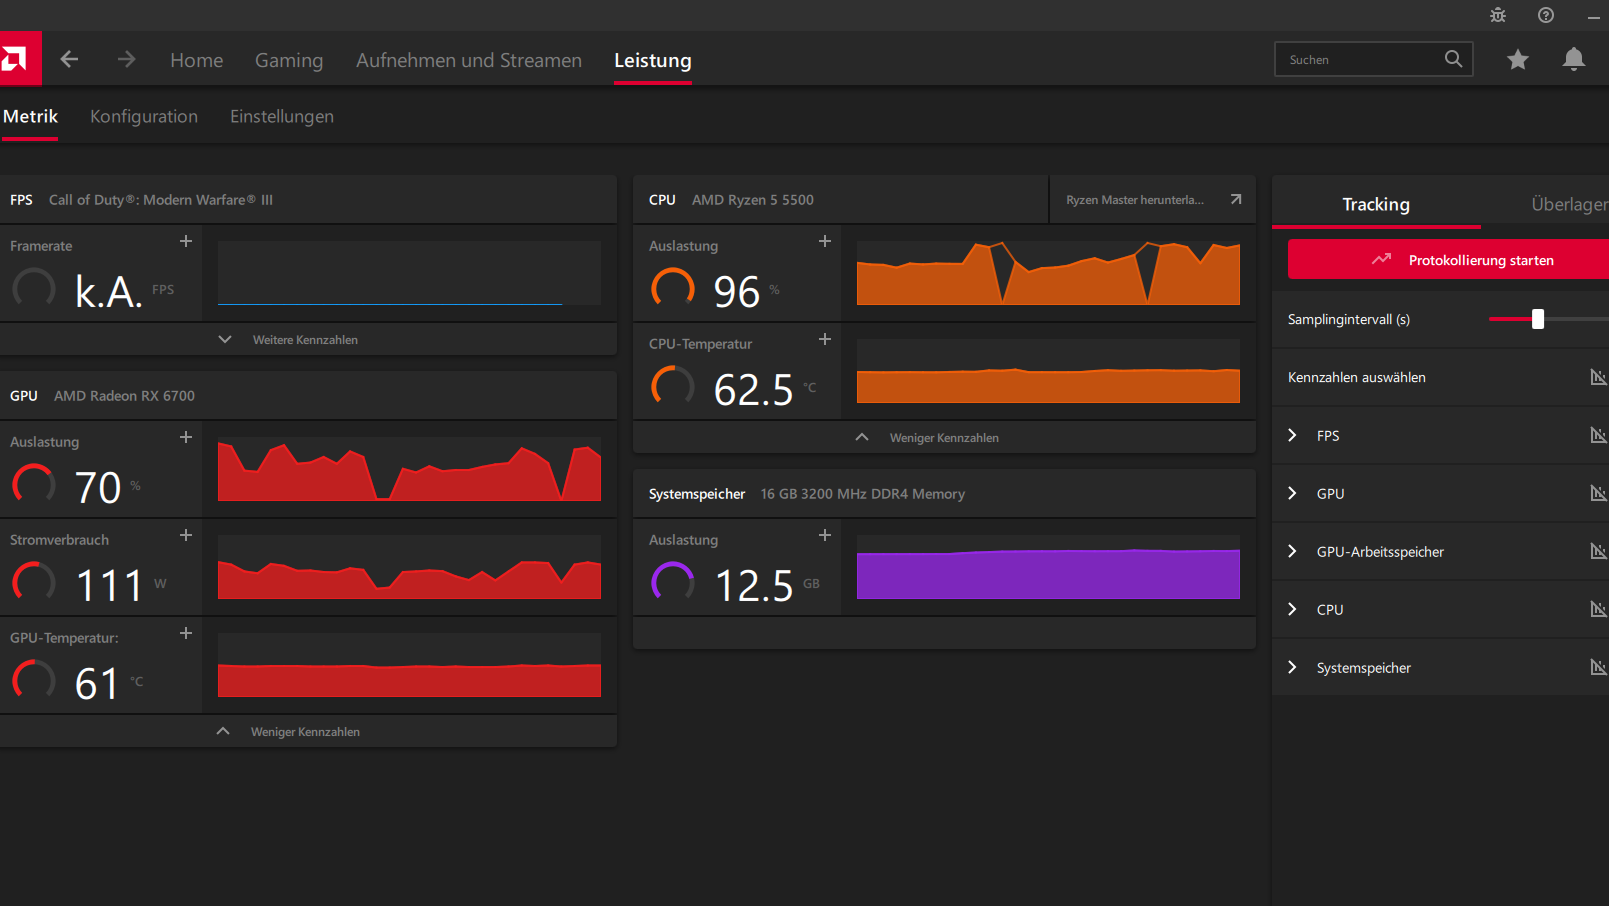Click the magnifier search icon

point(1453,59)
